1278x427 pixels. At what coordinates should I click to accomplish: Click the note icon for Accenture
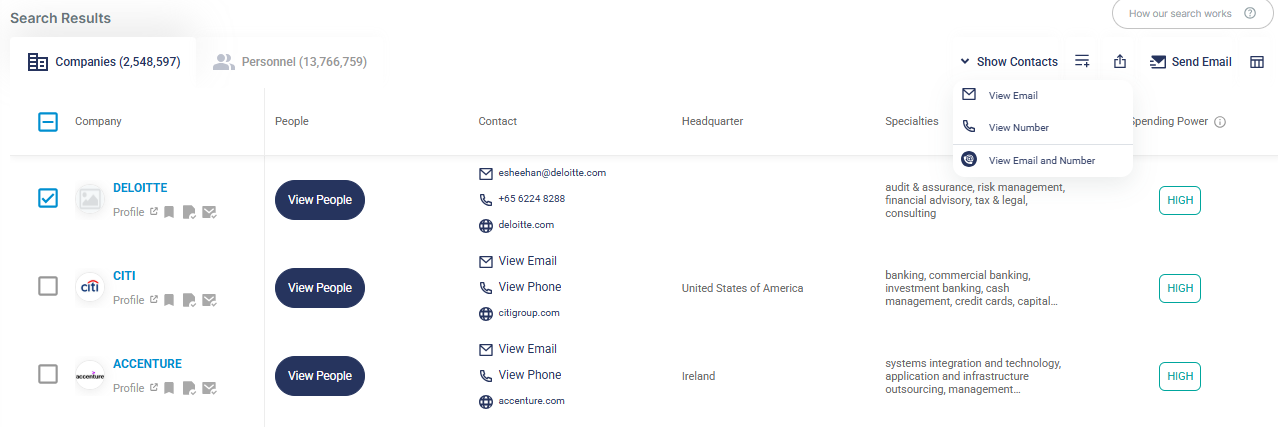click(189, 388)
